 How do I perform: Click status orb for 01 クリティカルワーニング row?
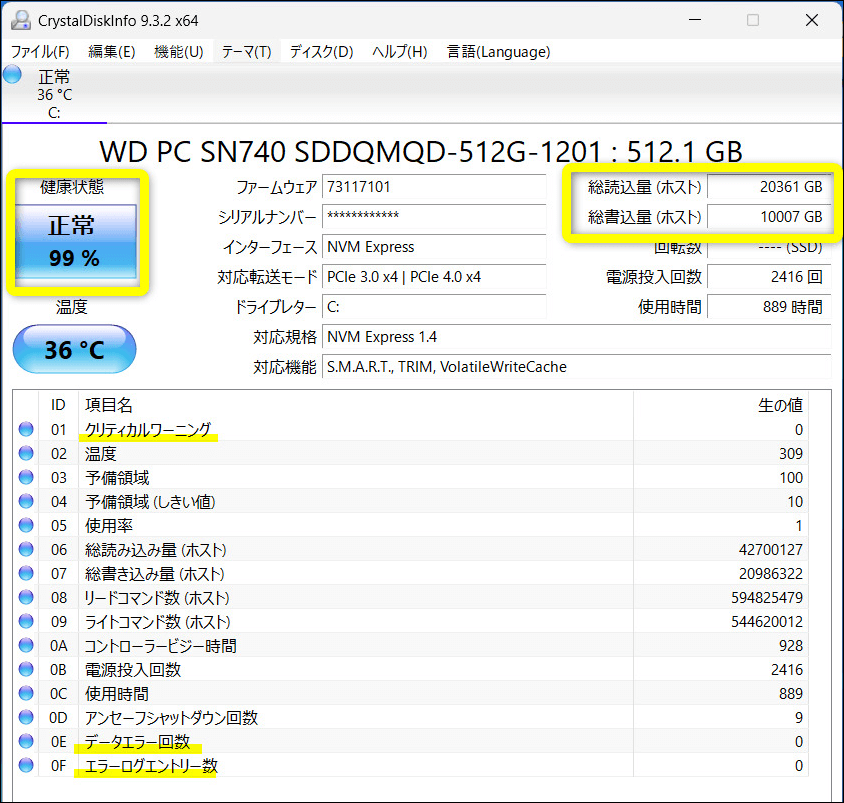[x=26, y=429]
